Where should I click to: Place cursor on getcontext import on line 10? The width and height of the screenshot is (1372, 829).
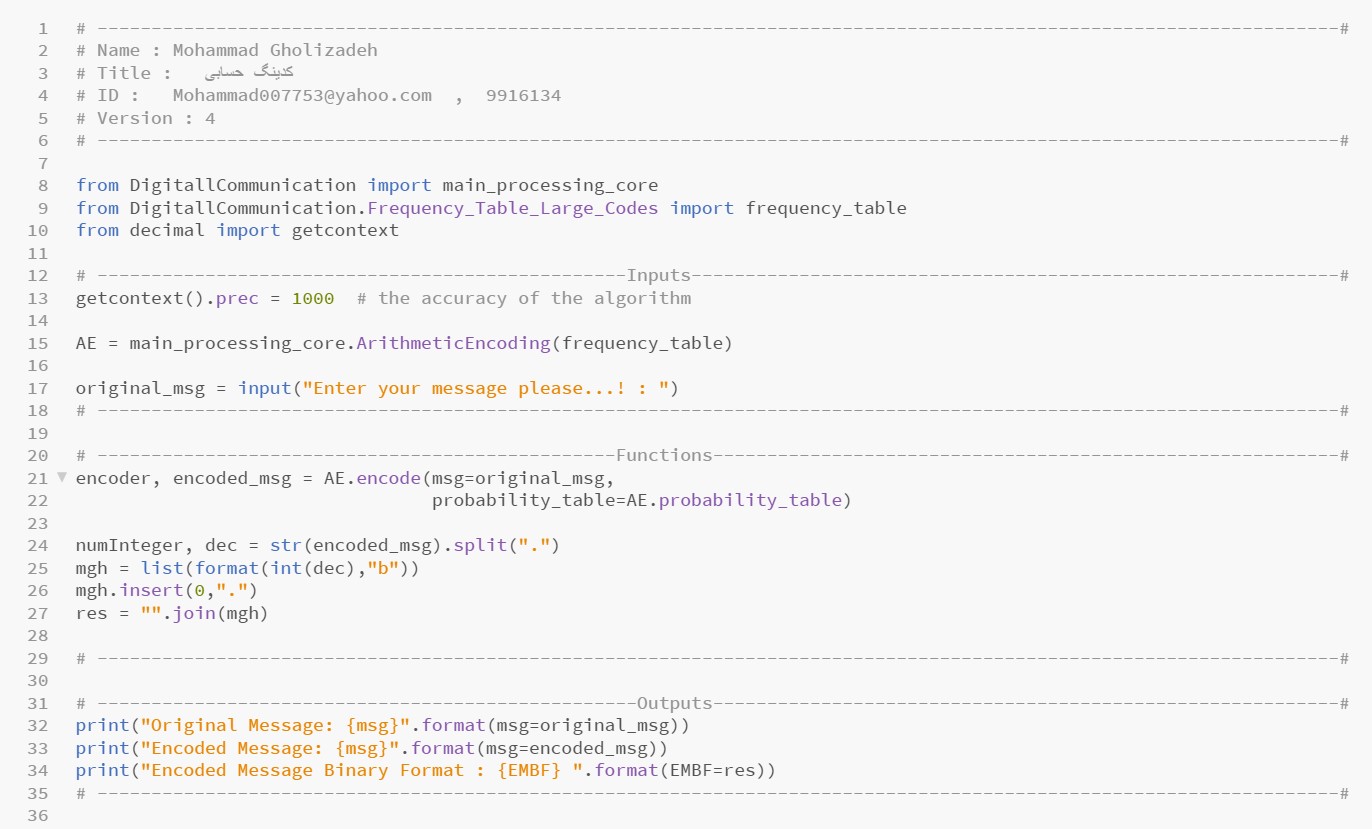click(x=345, y=230)
